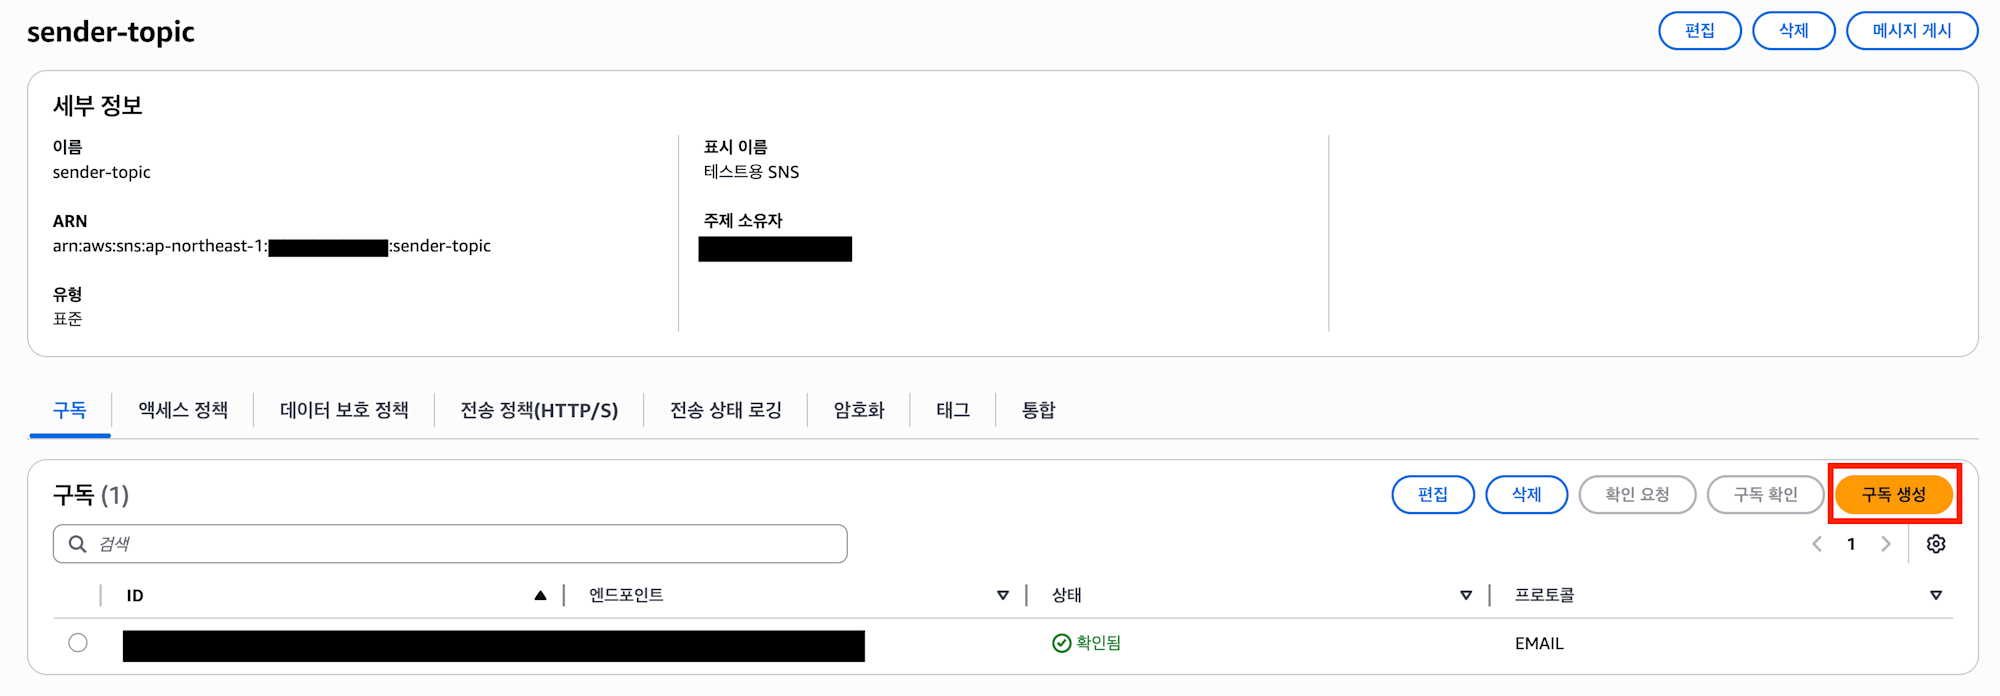This screenshot has height=696, width=2000.
Task: Go to previous page of subscriptions
Action: [x=1817, y=544]
